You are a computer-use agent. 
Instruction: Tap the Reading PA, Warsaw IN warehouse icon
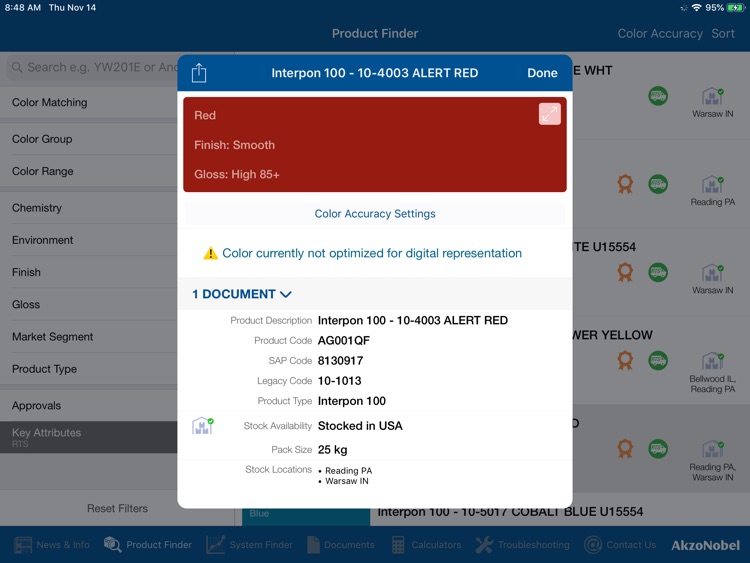712,449
